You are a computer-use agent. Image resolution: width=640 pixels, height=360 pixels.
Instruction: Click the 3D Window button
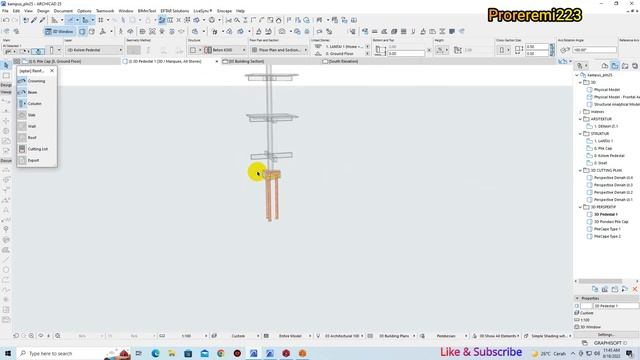click(60, 31)
